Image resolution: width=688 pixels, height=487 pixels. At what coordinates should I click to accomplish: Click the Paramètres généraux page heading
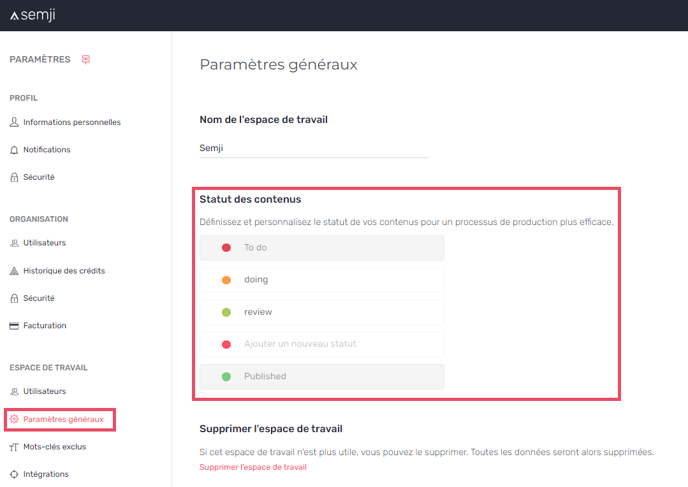(279, 65)
